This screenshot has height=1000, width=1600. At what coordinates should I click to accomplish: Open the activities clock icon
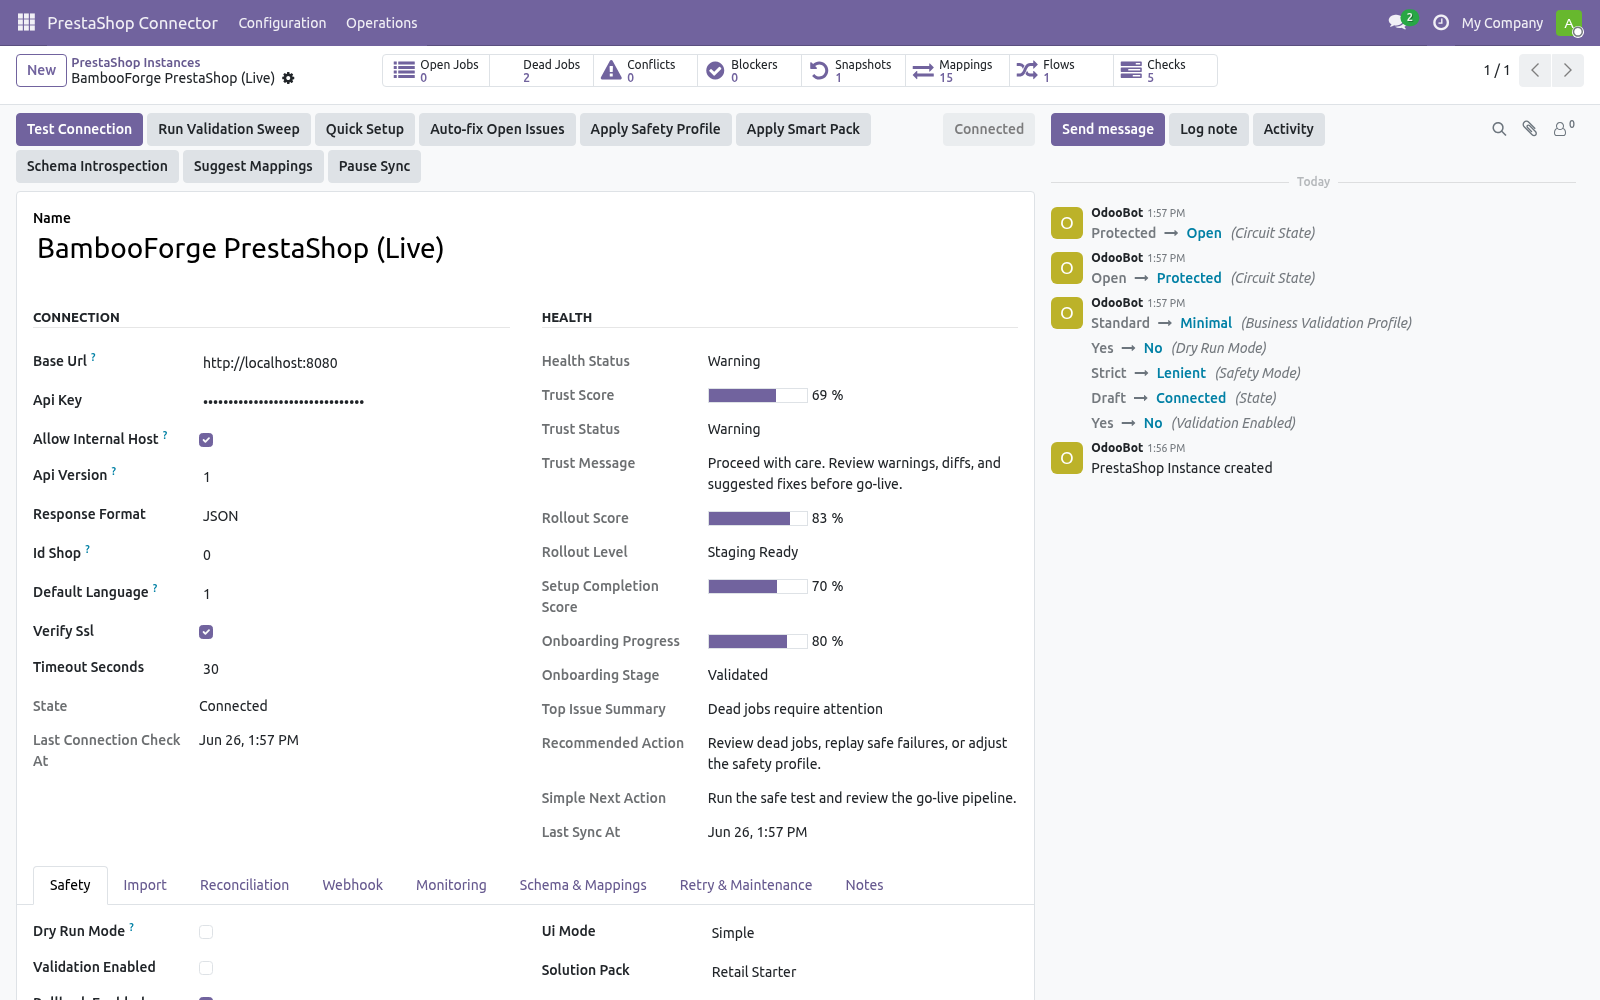pos(1441,22)
